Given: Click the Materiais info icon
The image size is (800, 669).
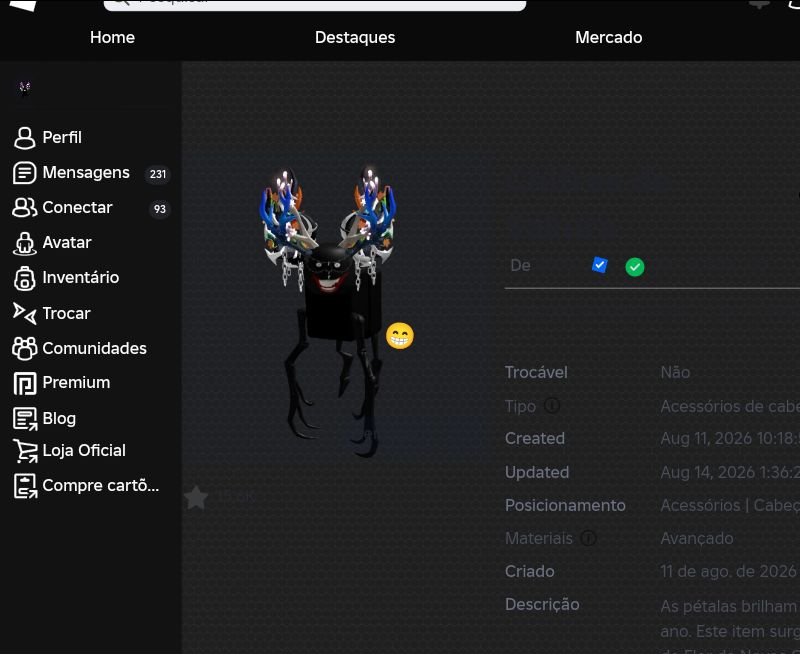Looking at the screenshot, I should tap(588, 538).
